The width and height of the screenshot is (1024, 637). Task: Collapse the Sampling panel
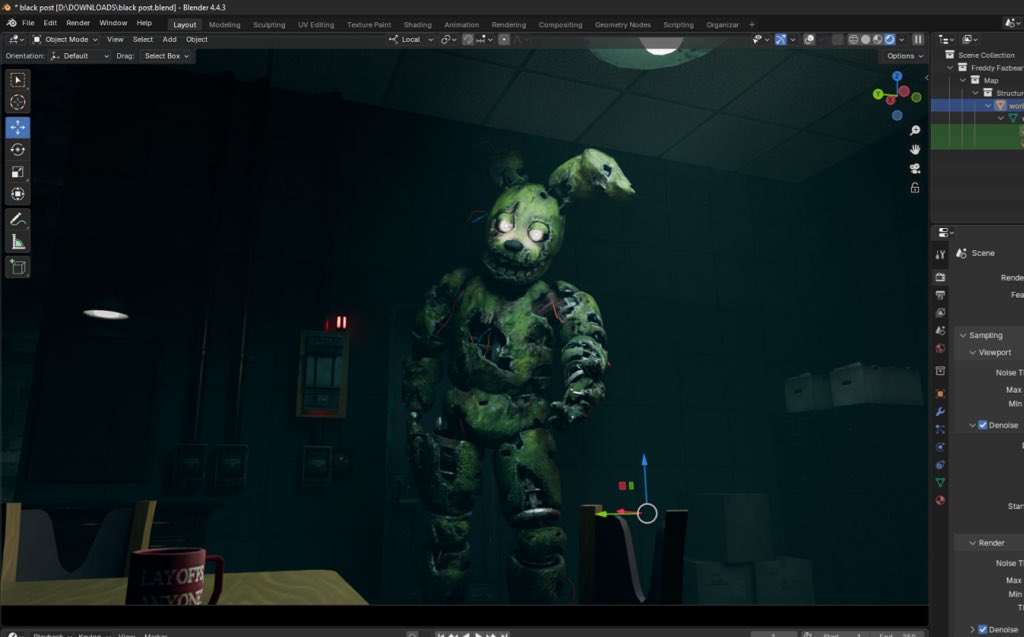(x=963, y=335)
